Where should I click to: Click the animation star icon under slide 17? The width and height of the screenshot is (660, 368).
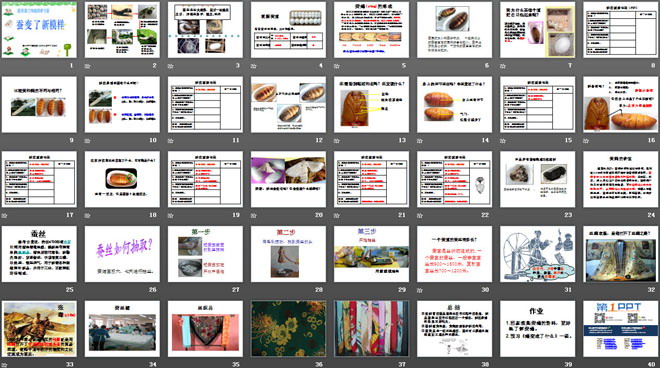4,216
